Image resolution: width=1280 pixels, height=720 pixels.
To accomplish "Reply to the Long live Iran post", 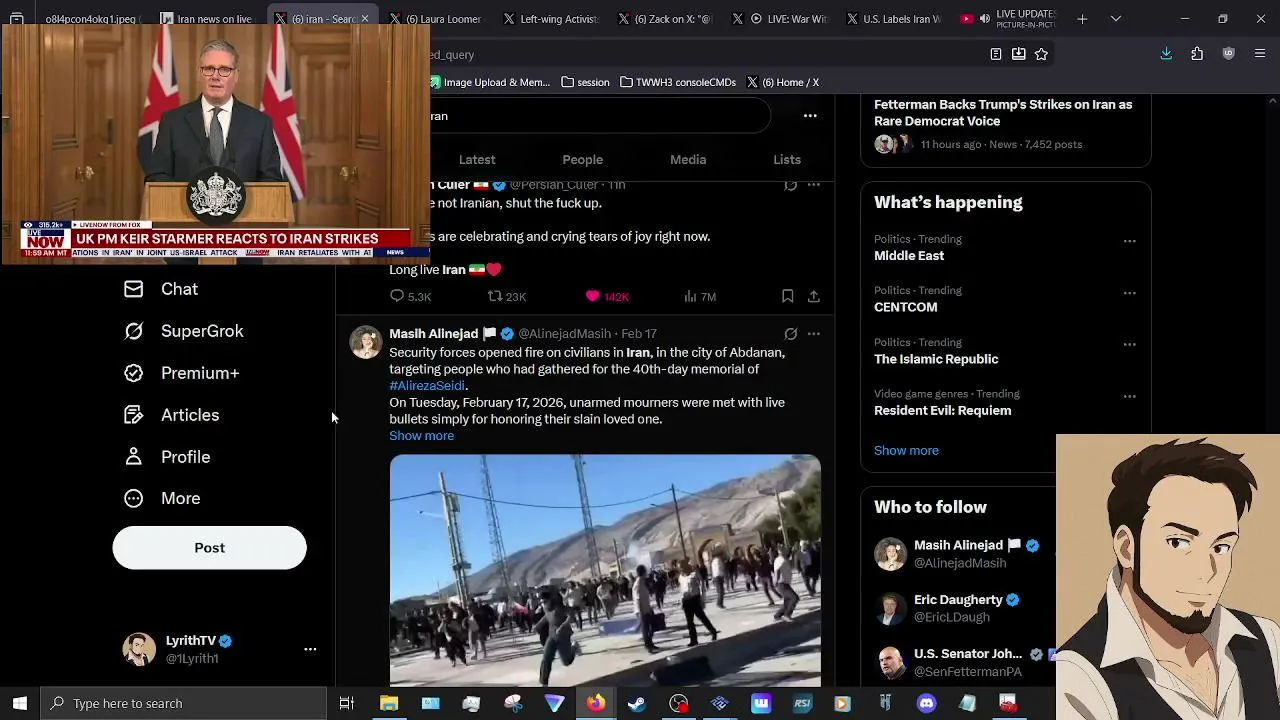I will pyautogui.click(x=410, y=296).
